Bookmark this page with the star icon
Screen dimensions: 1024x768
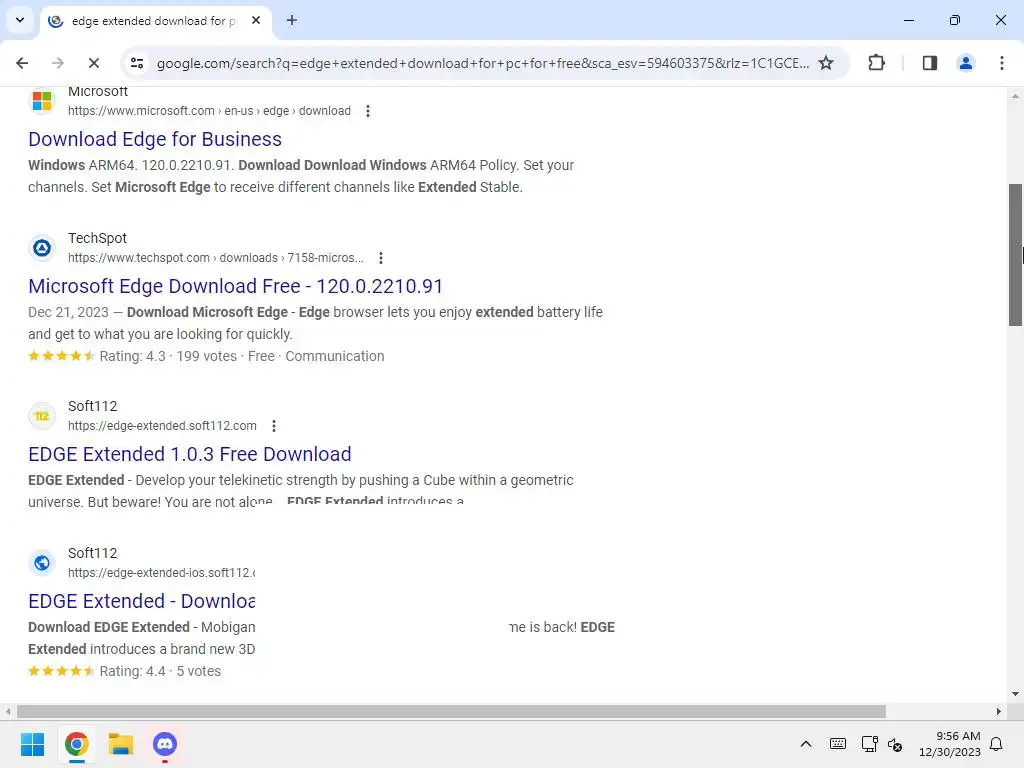click(826, 63)
